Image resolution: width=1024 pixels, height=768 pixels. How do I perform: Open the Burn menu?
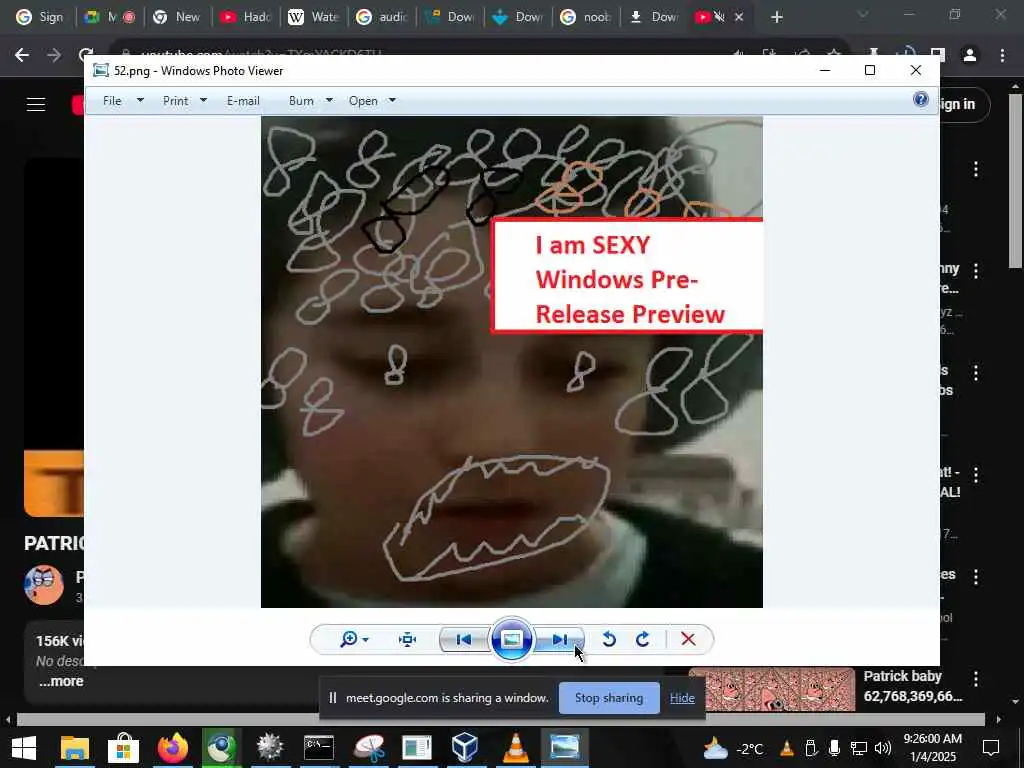tap(301, 101)
